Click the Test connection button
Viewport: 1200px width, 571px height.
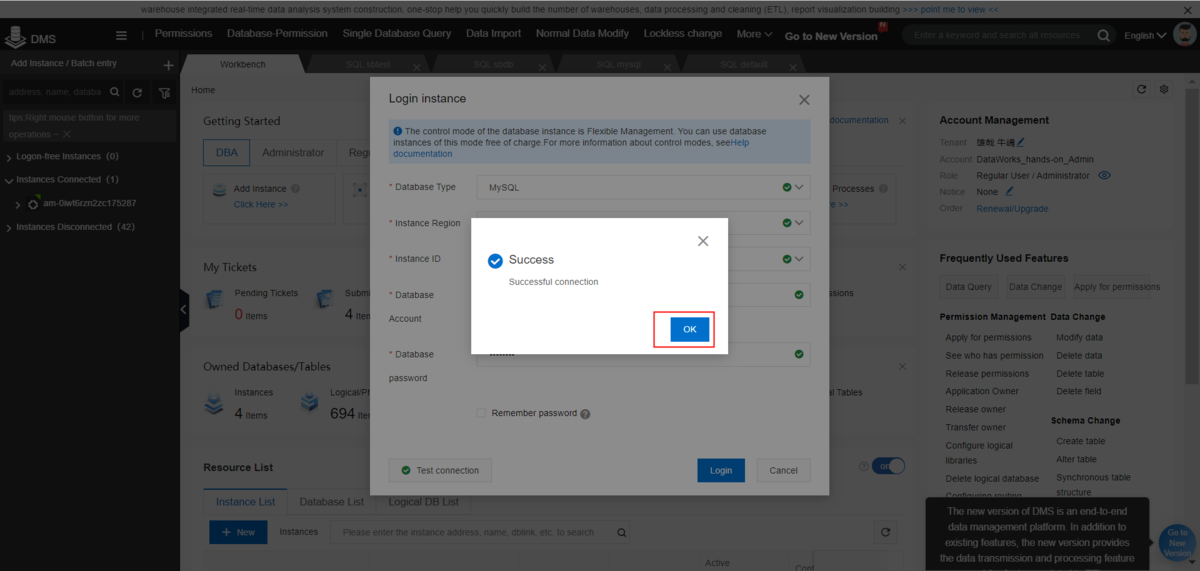[440, 470]
